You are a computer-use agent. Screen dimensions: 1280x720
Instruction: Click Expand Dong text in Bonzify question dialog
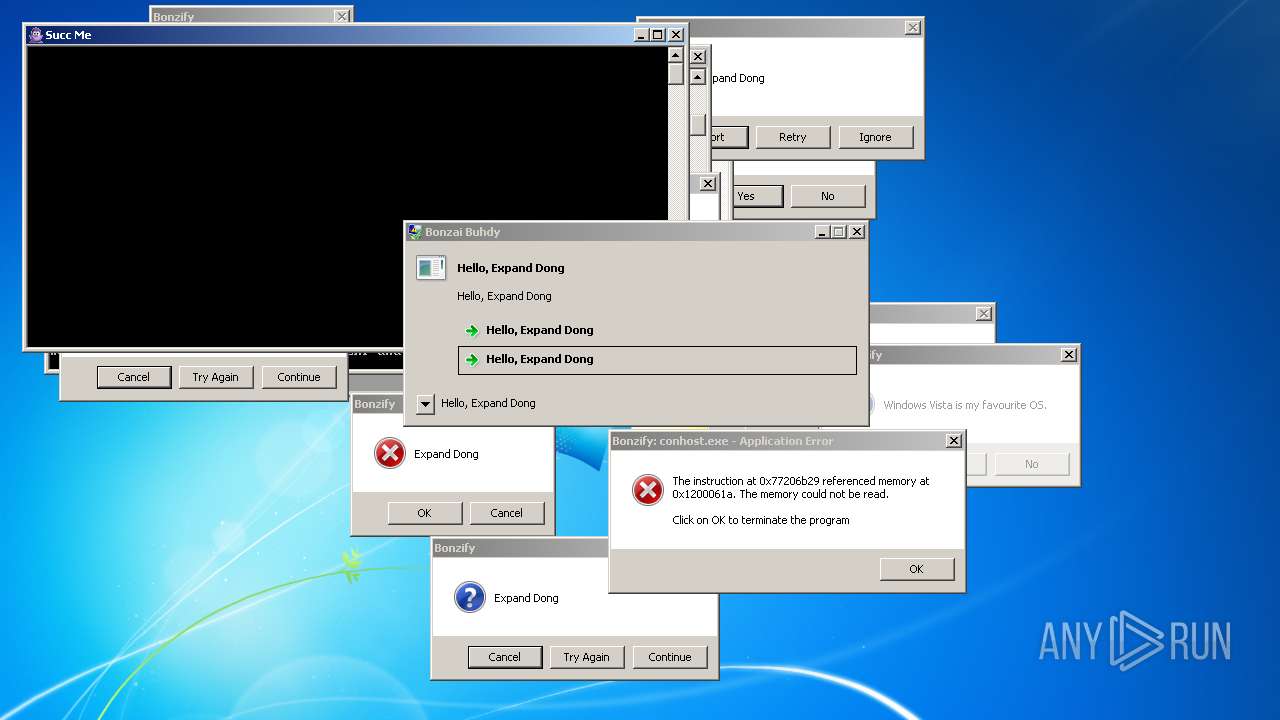tap(526, 598)
